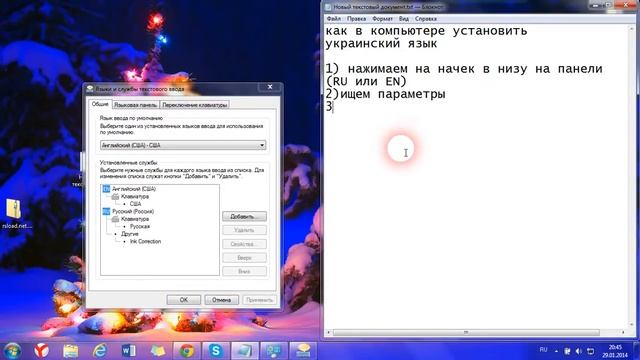Viewport: 640px width, 360px height.
Task: Select Другие in services tree
Action: point(130,234)
